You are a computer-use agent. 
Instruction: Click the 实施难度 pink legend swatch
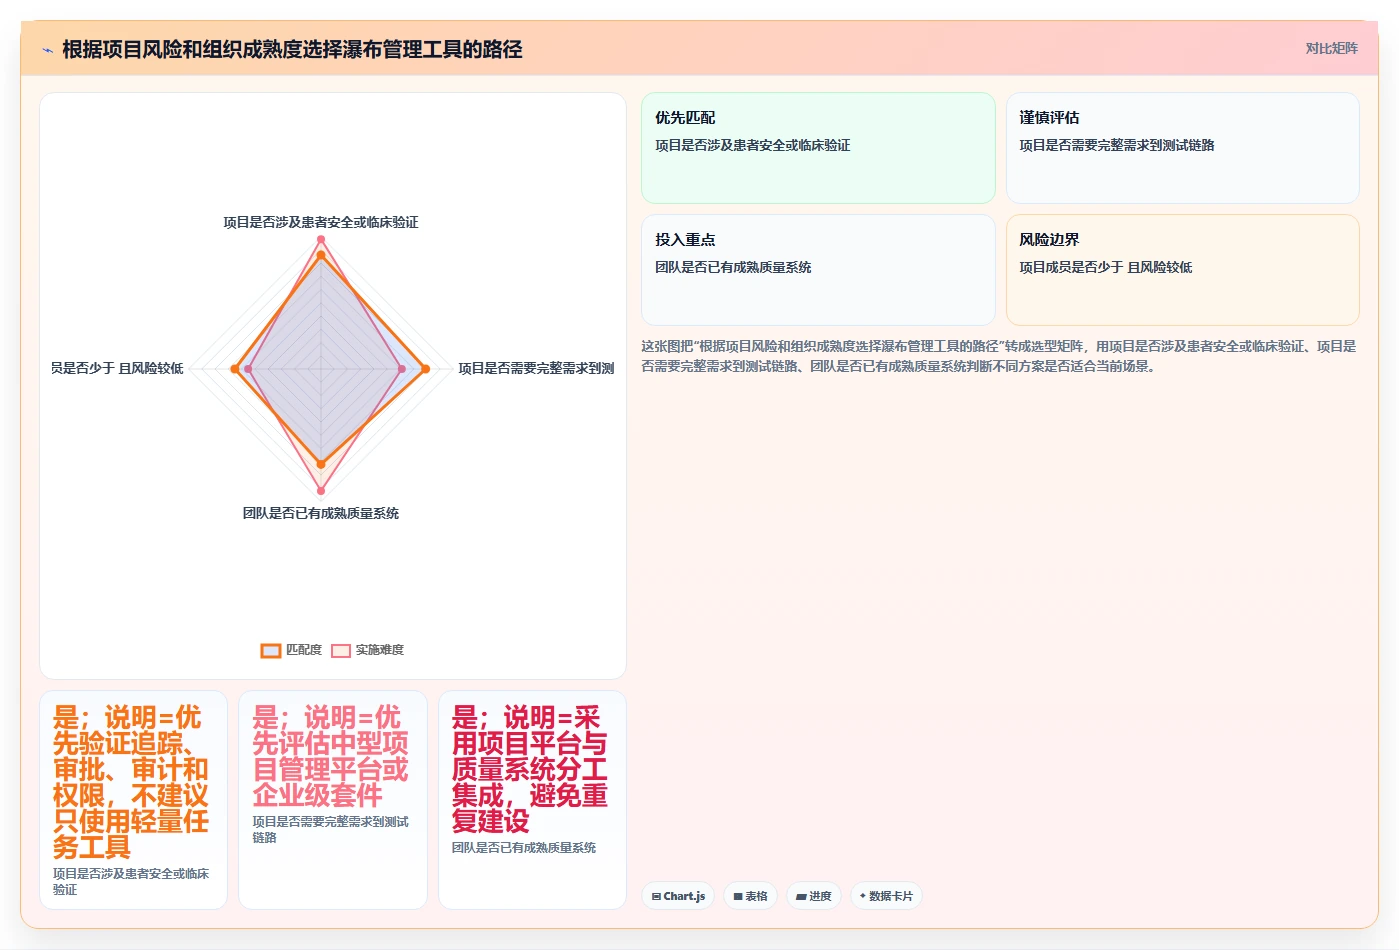click(x=341, y=651)
